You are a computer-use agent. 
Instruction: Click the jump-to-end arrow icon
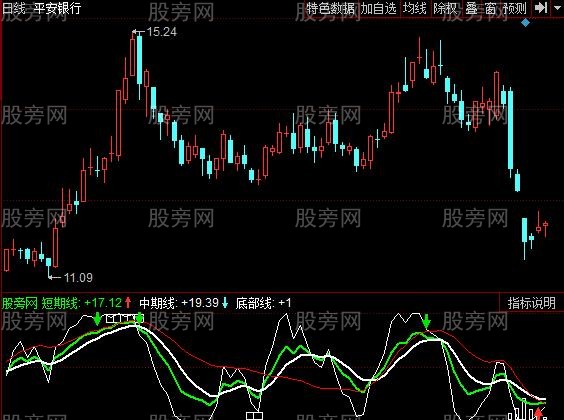point(541,8)
